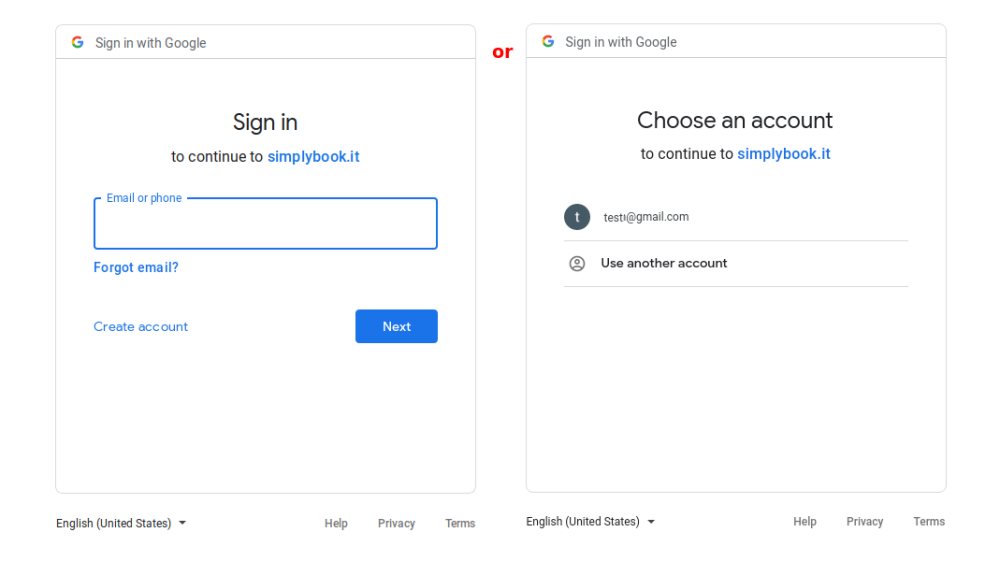Choose Use another account option
Image resolution: width=1000 pixels, height=561 pixels.
[664, 264]
